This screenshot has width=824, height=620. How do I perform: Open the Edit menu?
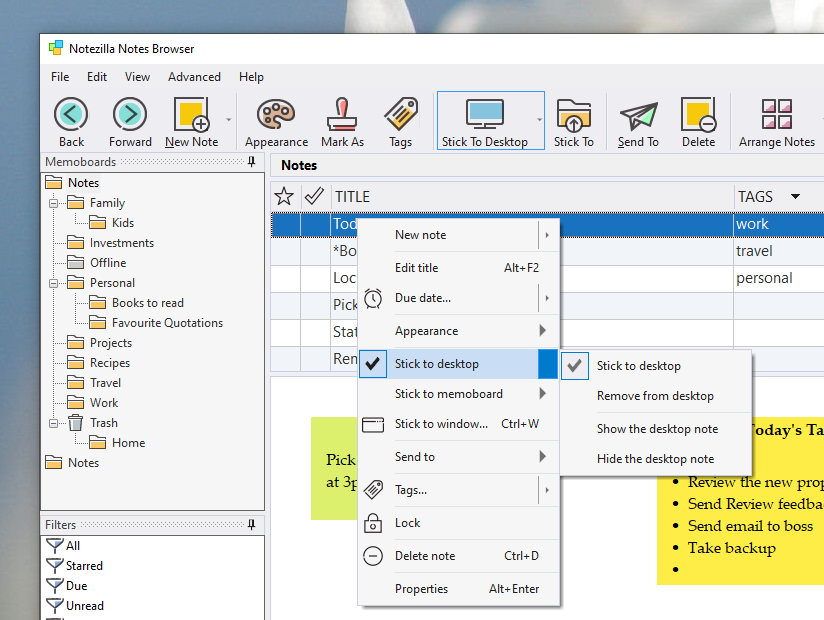[97, 77]
